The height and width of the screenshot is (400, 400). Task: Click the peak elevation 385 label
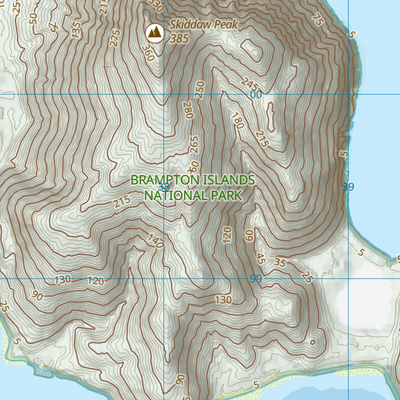180,39
